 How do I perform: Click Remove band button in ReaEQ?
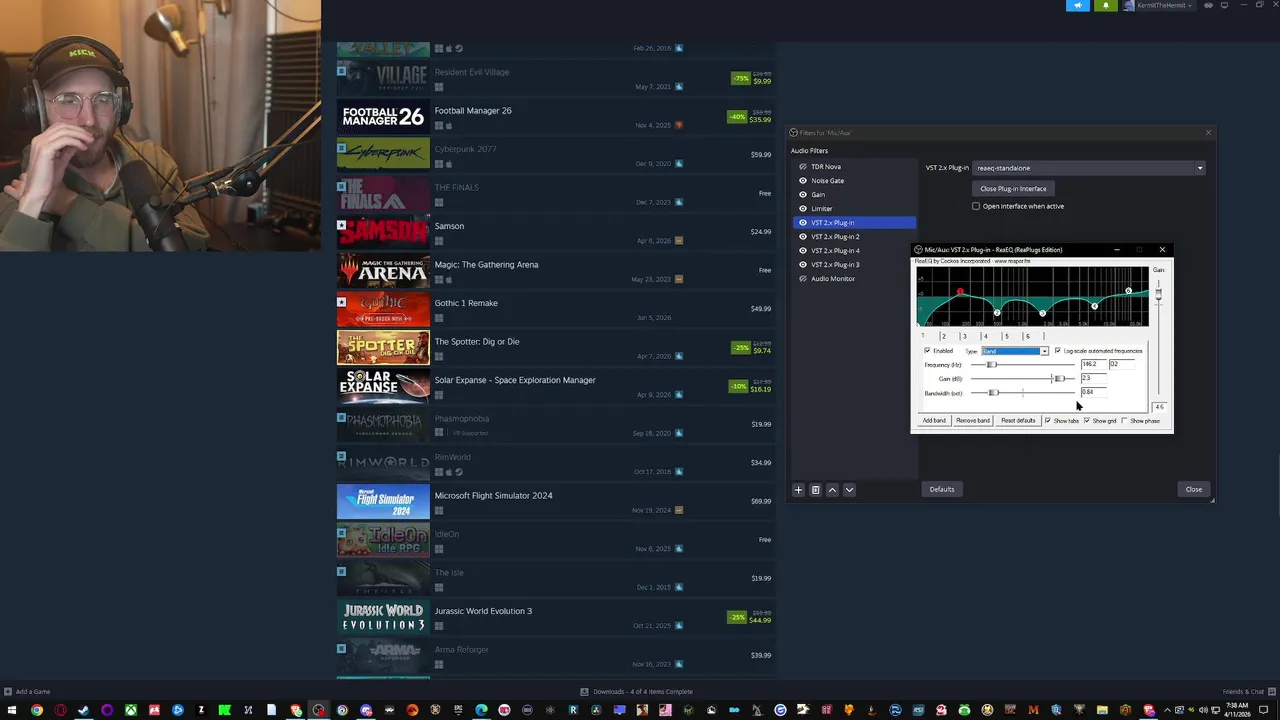[x=972, y=421]
